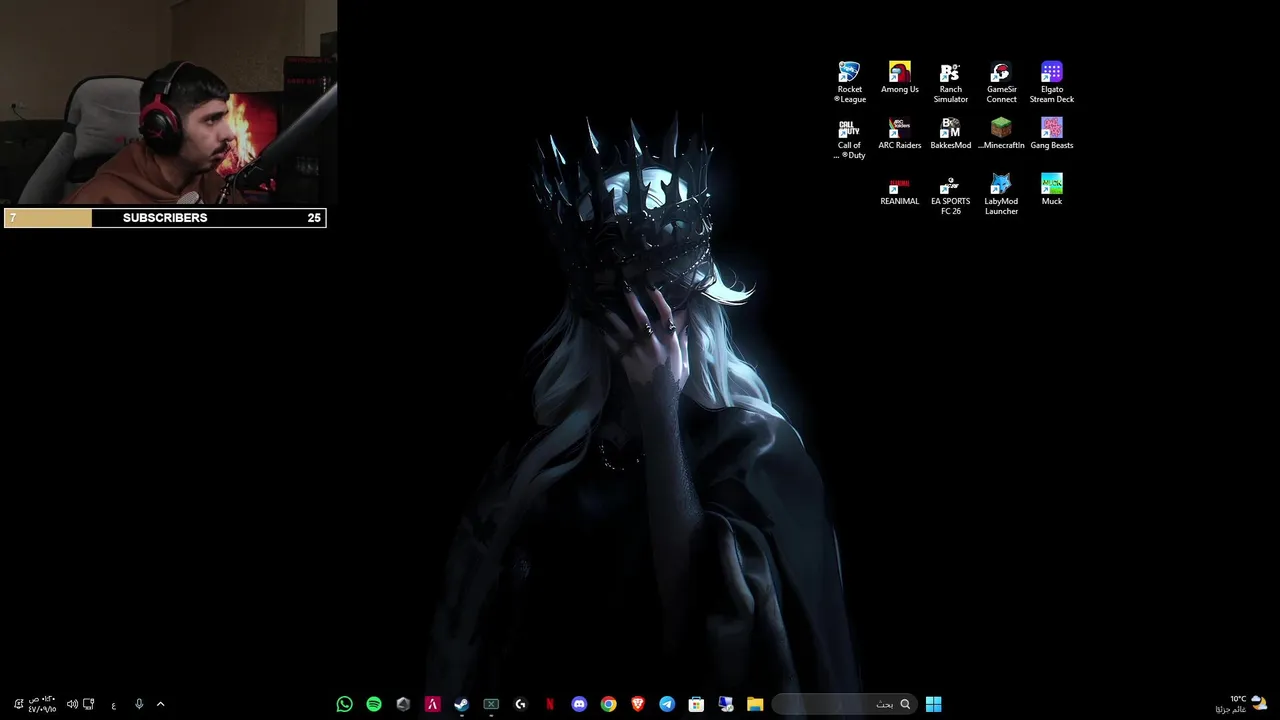This screenshot has width=1280, height=720.
Task: Open Microsoft Store from the taskbar
Action: pyautogui.click(x=696, y=704)
